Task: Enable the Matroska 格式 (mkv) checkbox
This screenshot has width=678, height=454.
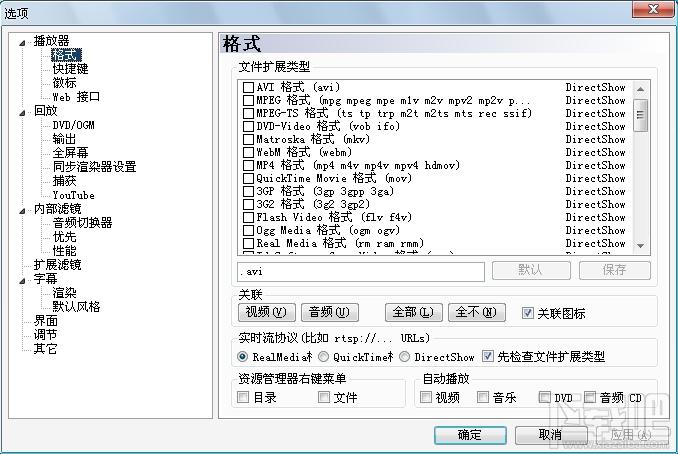Action: 248,140
